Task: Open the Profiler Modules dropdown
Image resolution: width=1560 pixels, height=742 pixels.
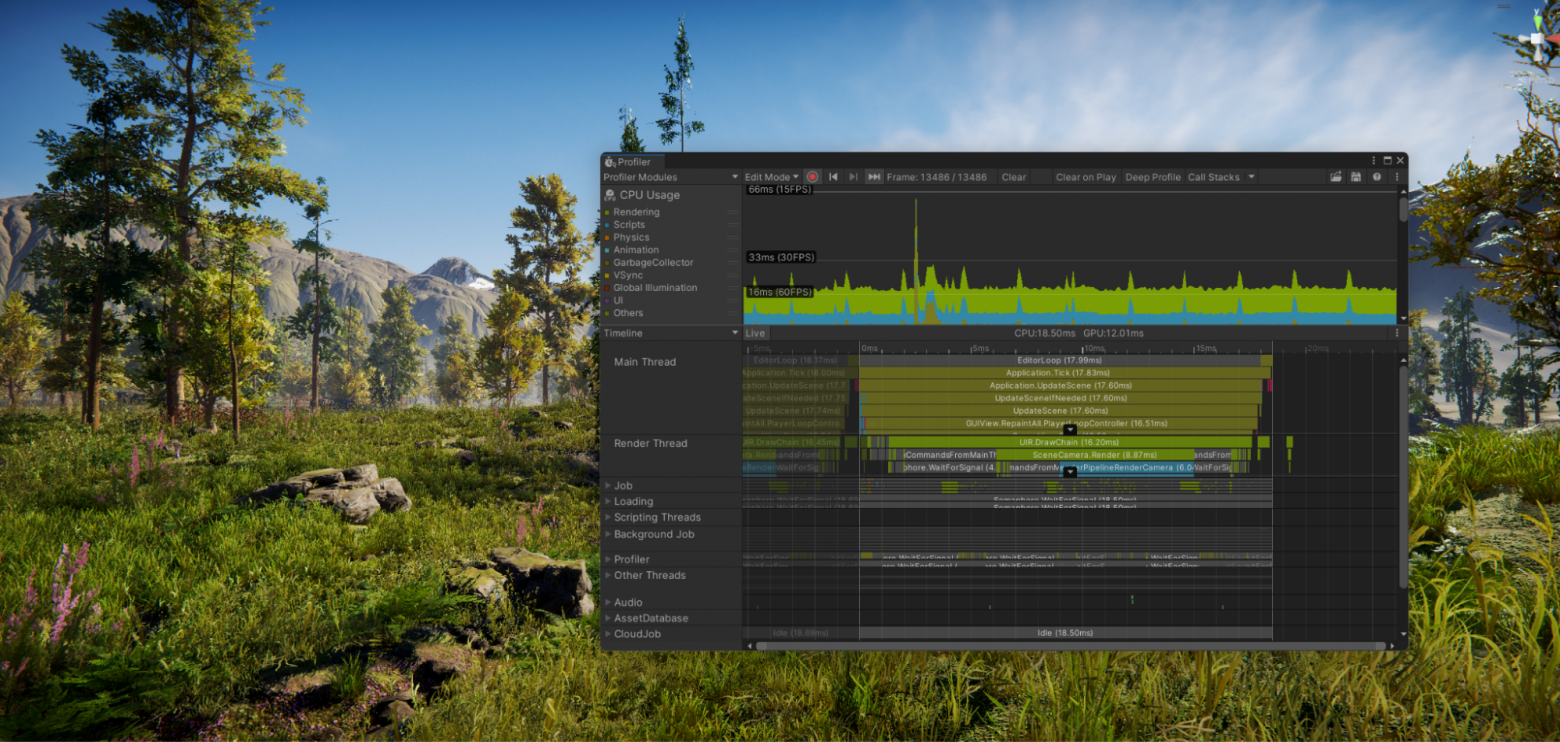Action: coord(670,177)
